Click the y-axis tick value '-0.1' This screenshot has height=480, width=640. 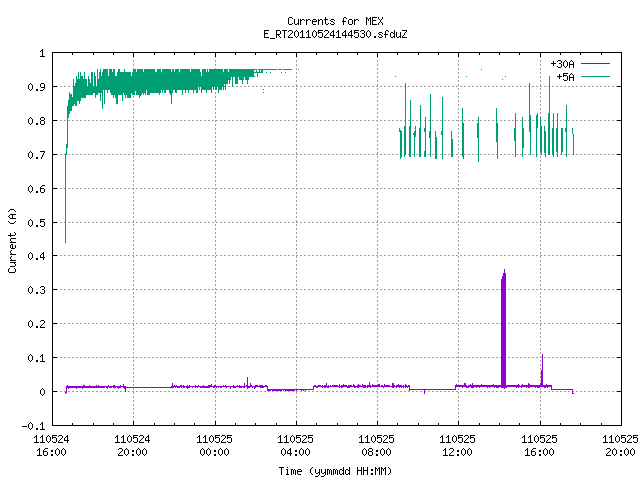click(33, 426)
